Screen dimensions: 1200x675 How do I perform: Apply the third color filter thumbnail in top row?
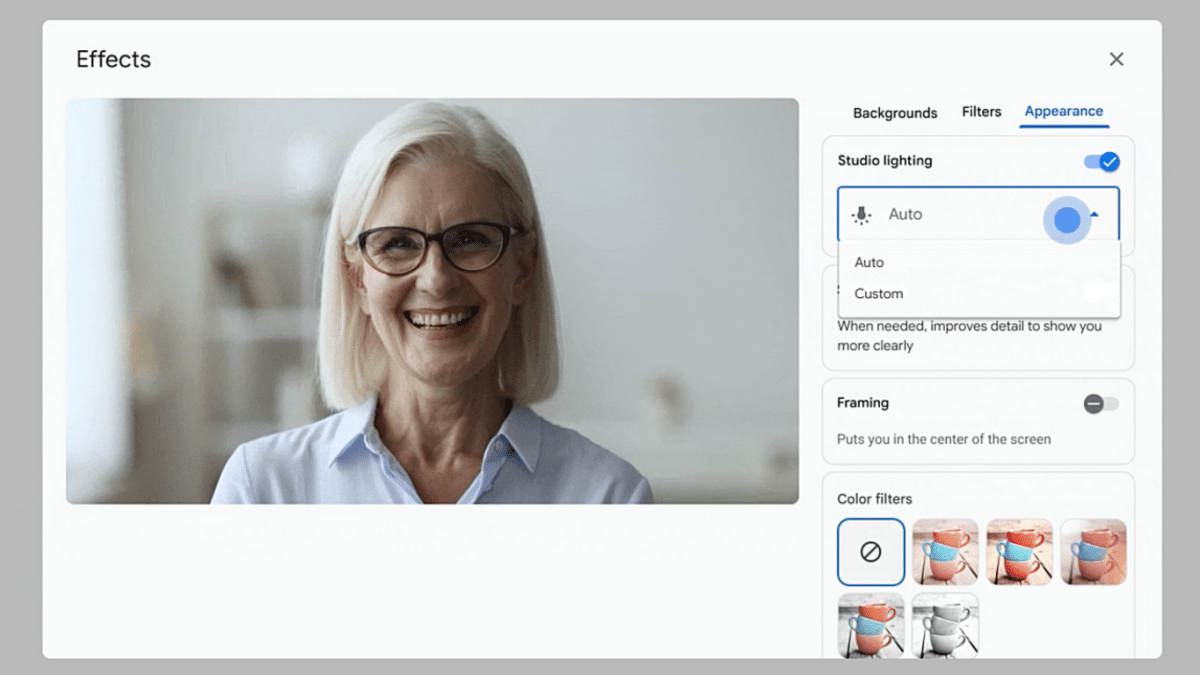1019,551
